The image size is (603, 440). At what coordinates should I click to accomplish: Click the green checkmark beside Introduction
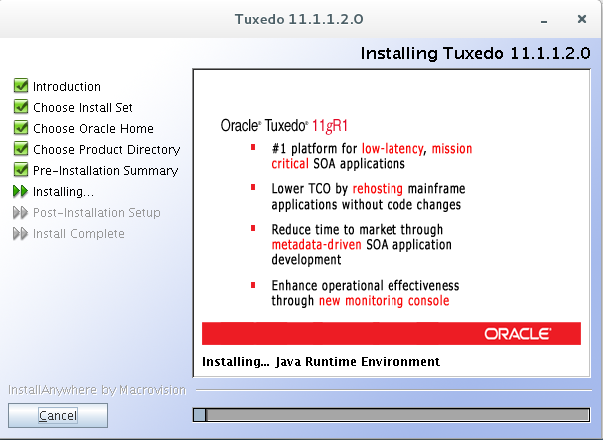21,86
